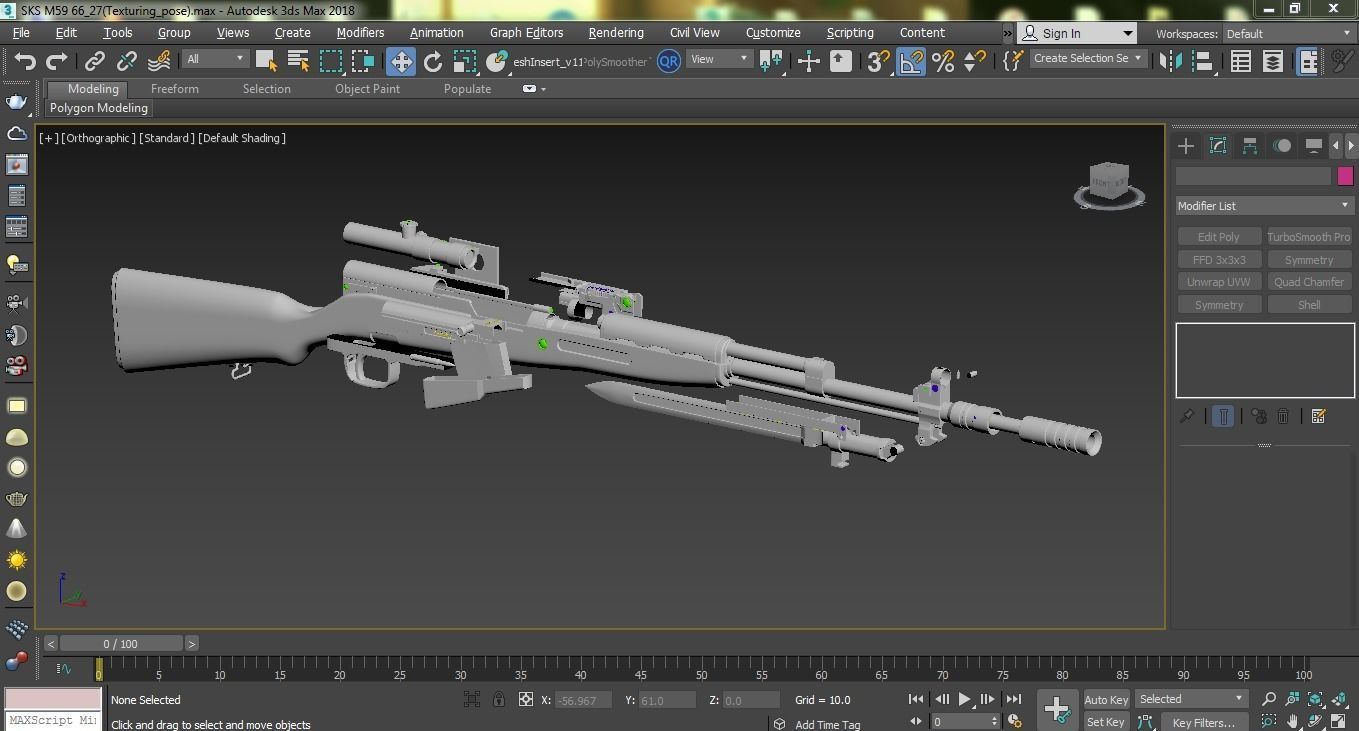Click Bind to Space Warp icon
This screenshot has width=1359, height=731.
(159, 61)
